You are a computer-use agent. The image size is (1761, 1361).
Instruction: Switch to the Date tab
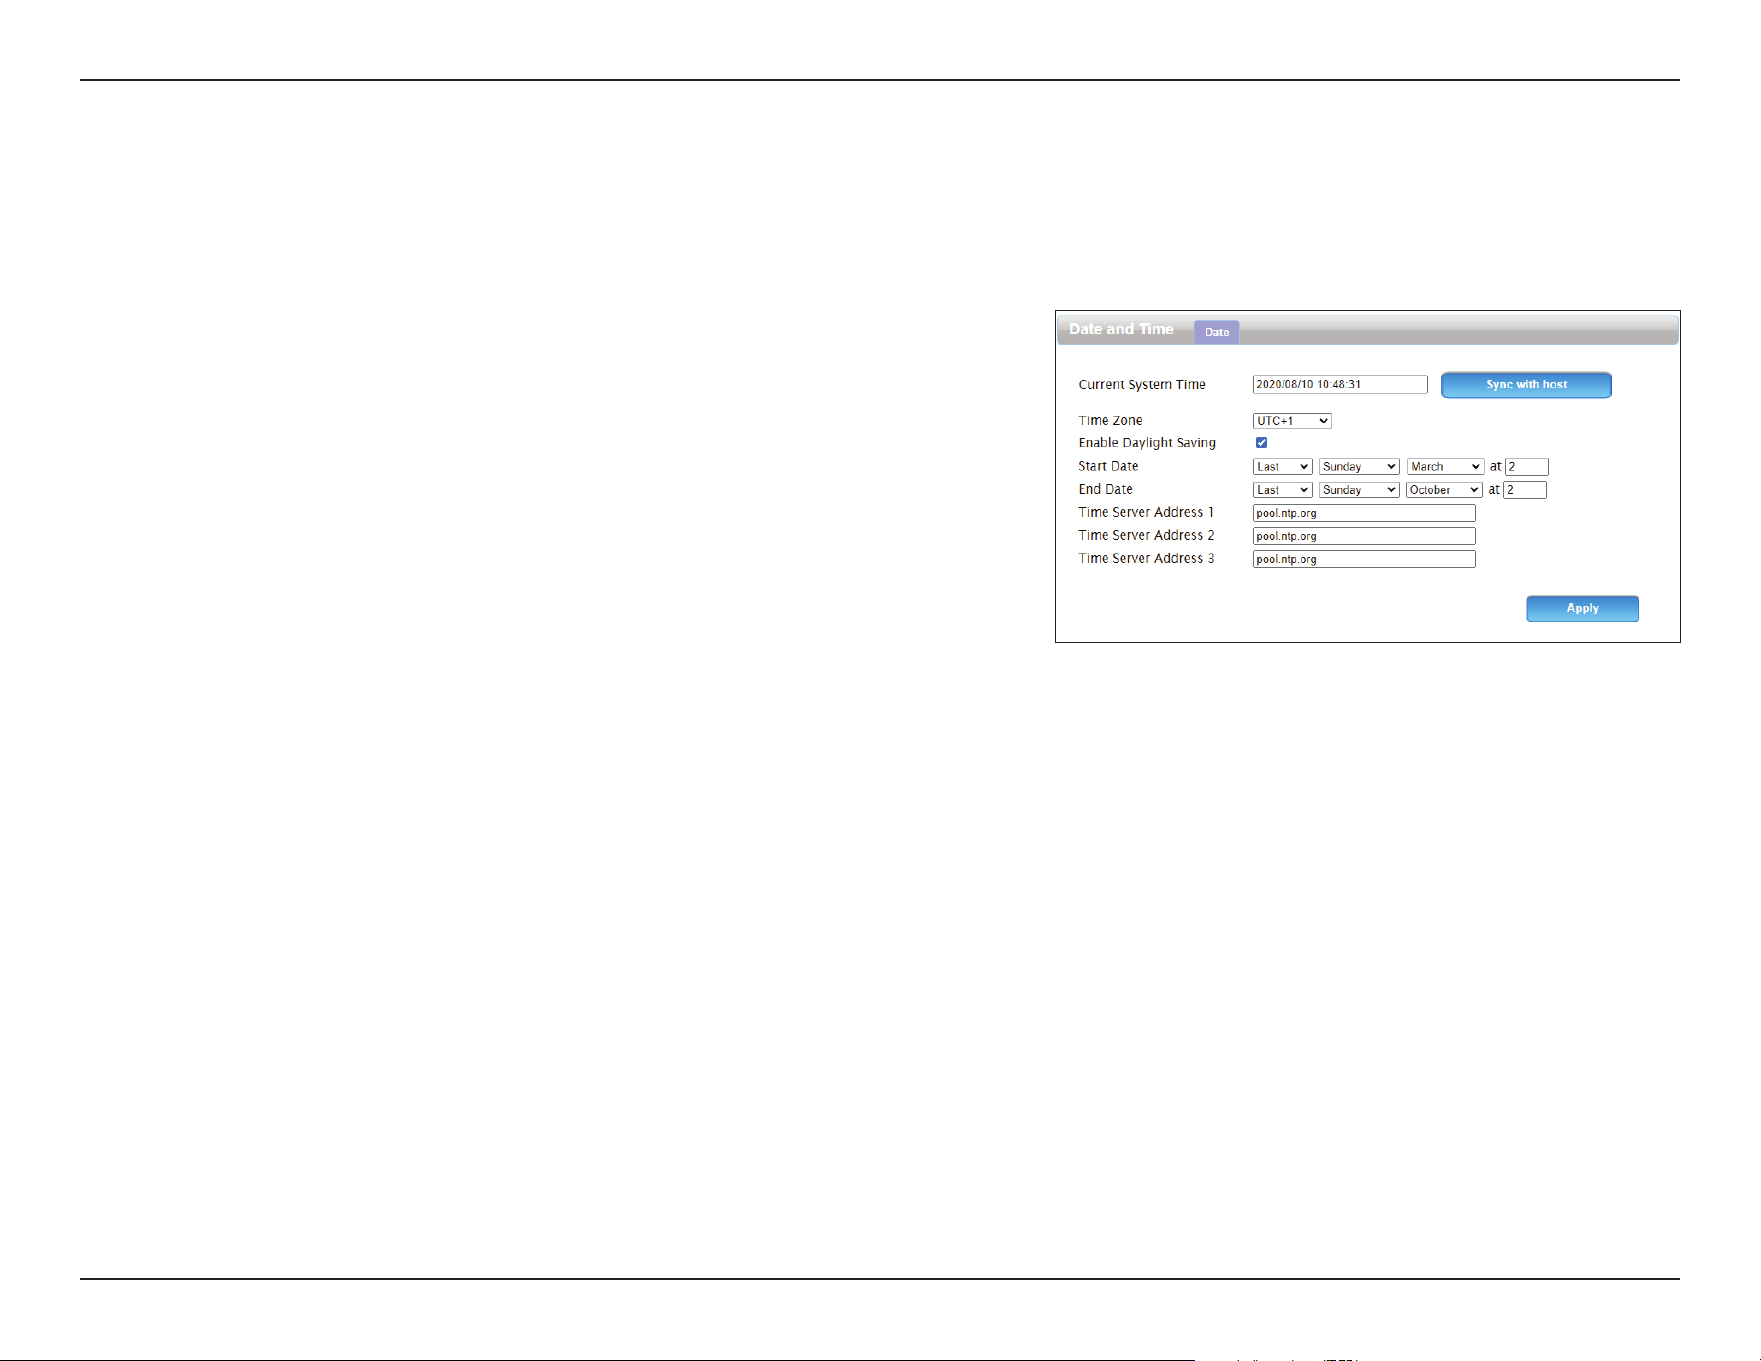tap(1216, 332)
